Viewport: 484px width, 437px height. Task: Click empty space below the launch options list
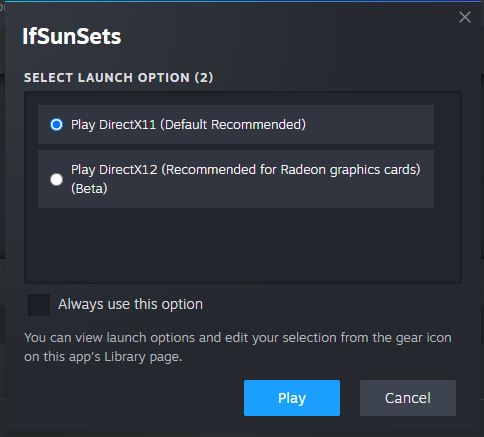click(243, 246)
